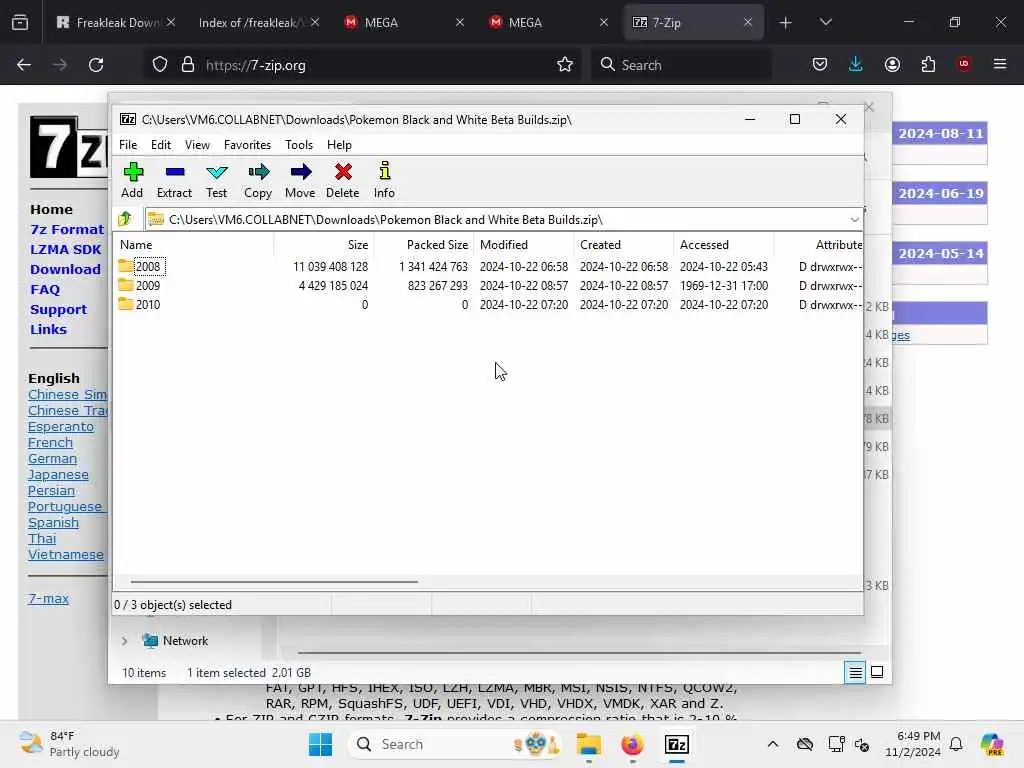The image size is (1024, 768).
Task: Sort by the Name column header
Action: click(x=195, y=245)
